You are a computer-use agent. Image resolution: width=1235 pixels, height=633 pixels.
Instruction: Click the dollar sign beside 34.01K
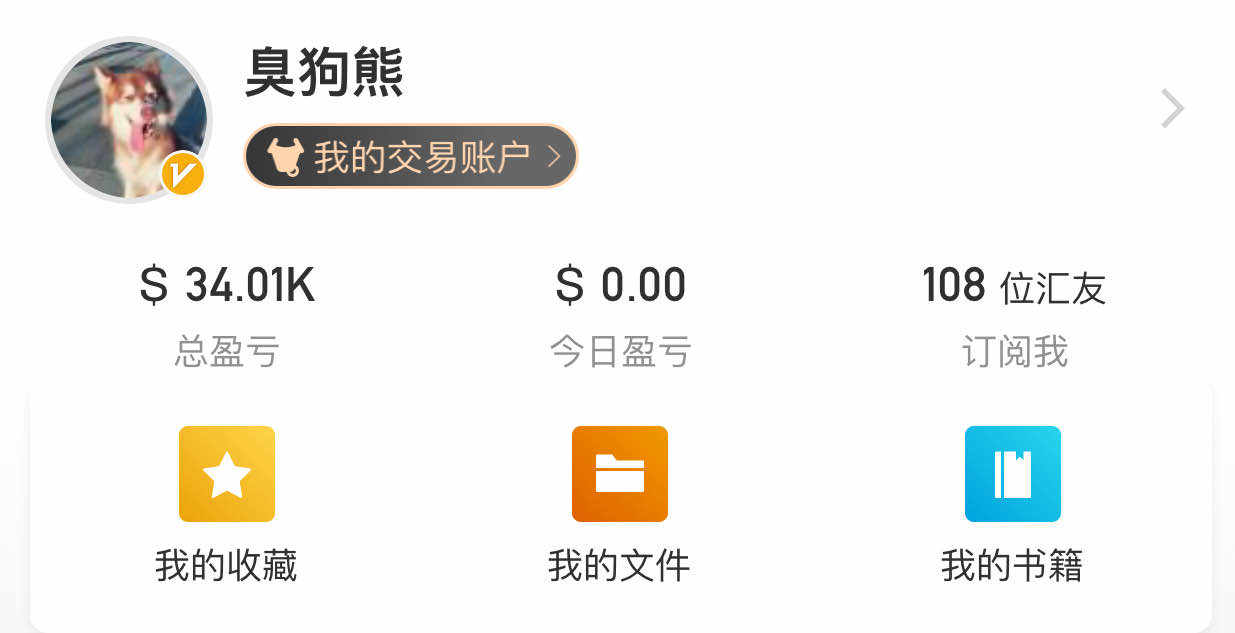click(154, 286)
